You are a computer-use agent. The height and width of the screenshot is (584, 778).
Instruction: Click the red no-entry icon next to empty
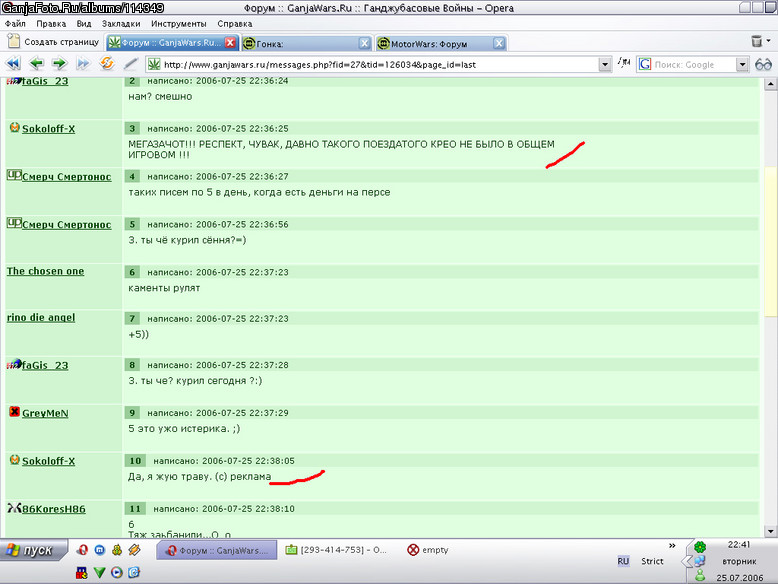[x=413, y=550]
